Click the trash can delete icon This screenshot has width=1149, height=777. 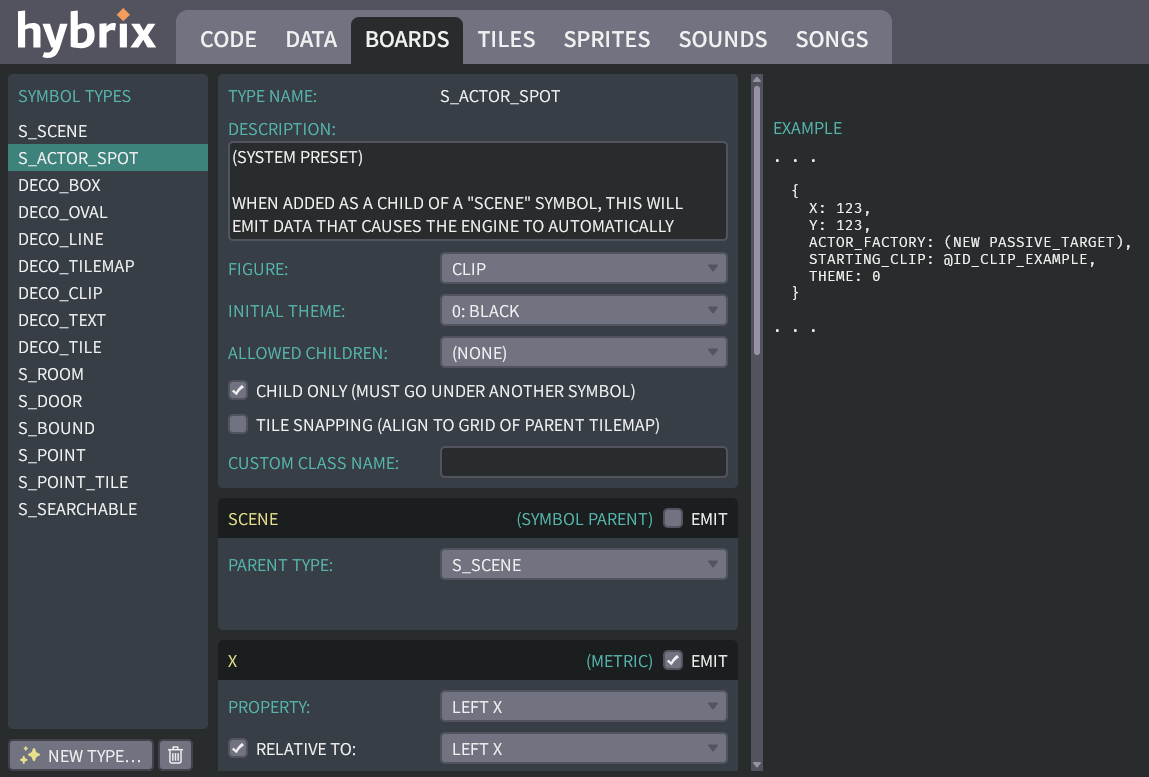click(175, 755)
